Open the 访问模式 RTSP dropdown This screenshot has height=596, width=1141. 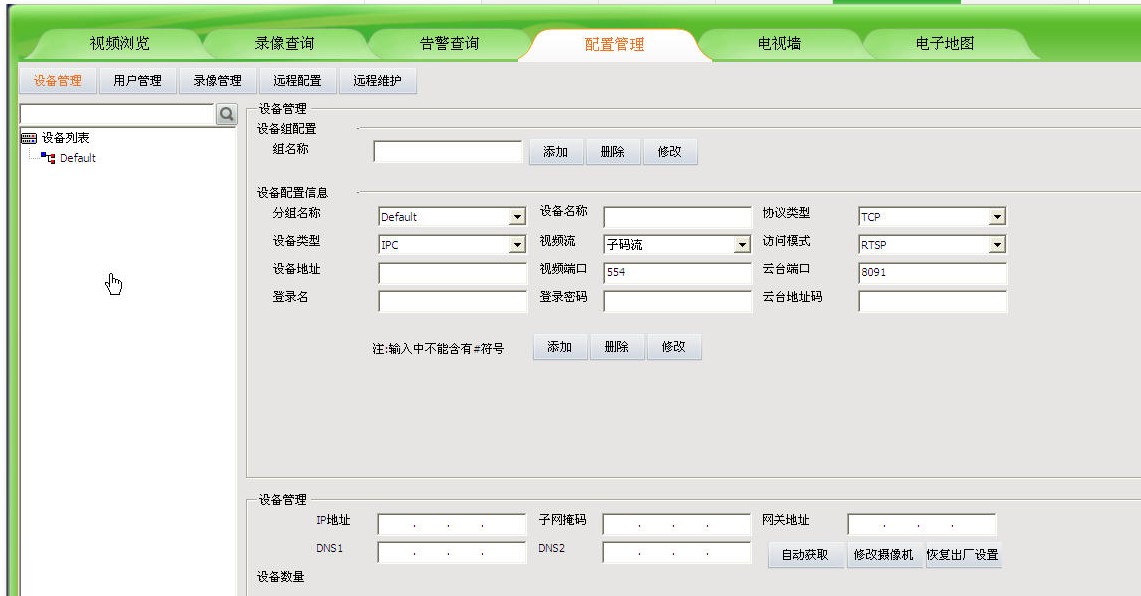point(932,245)
